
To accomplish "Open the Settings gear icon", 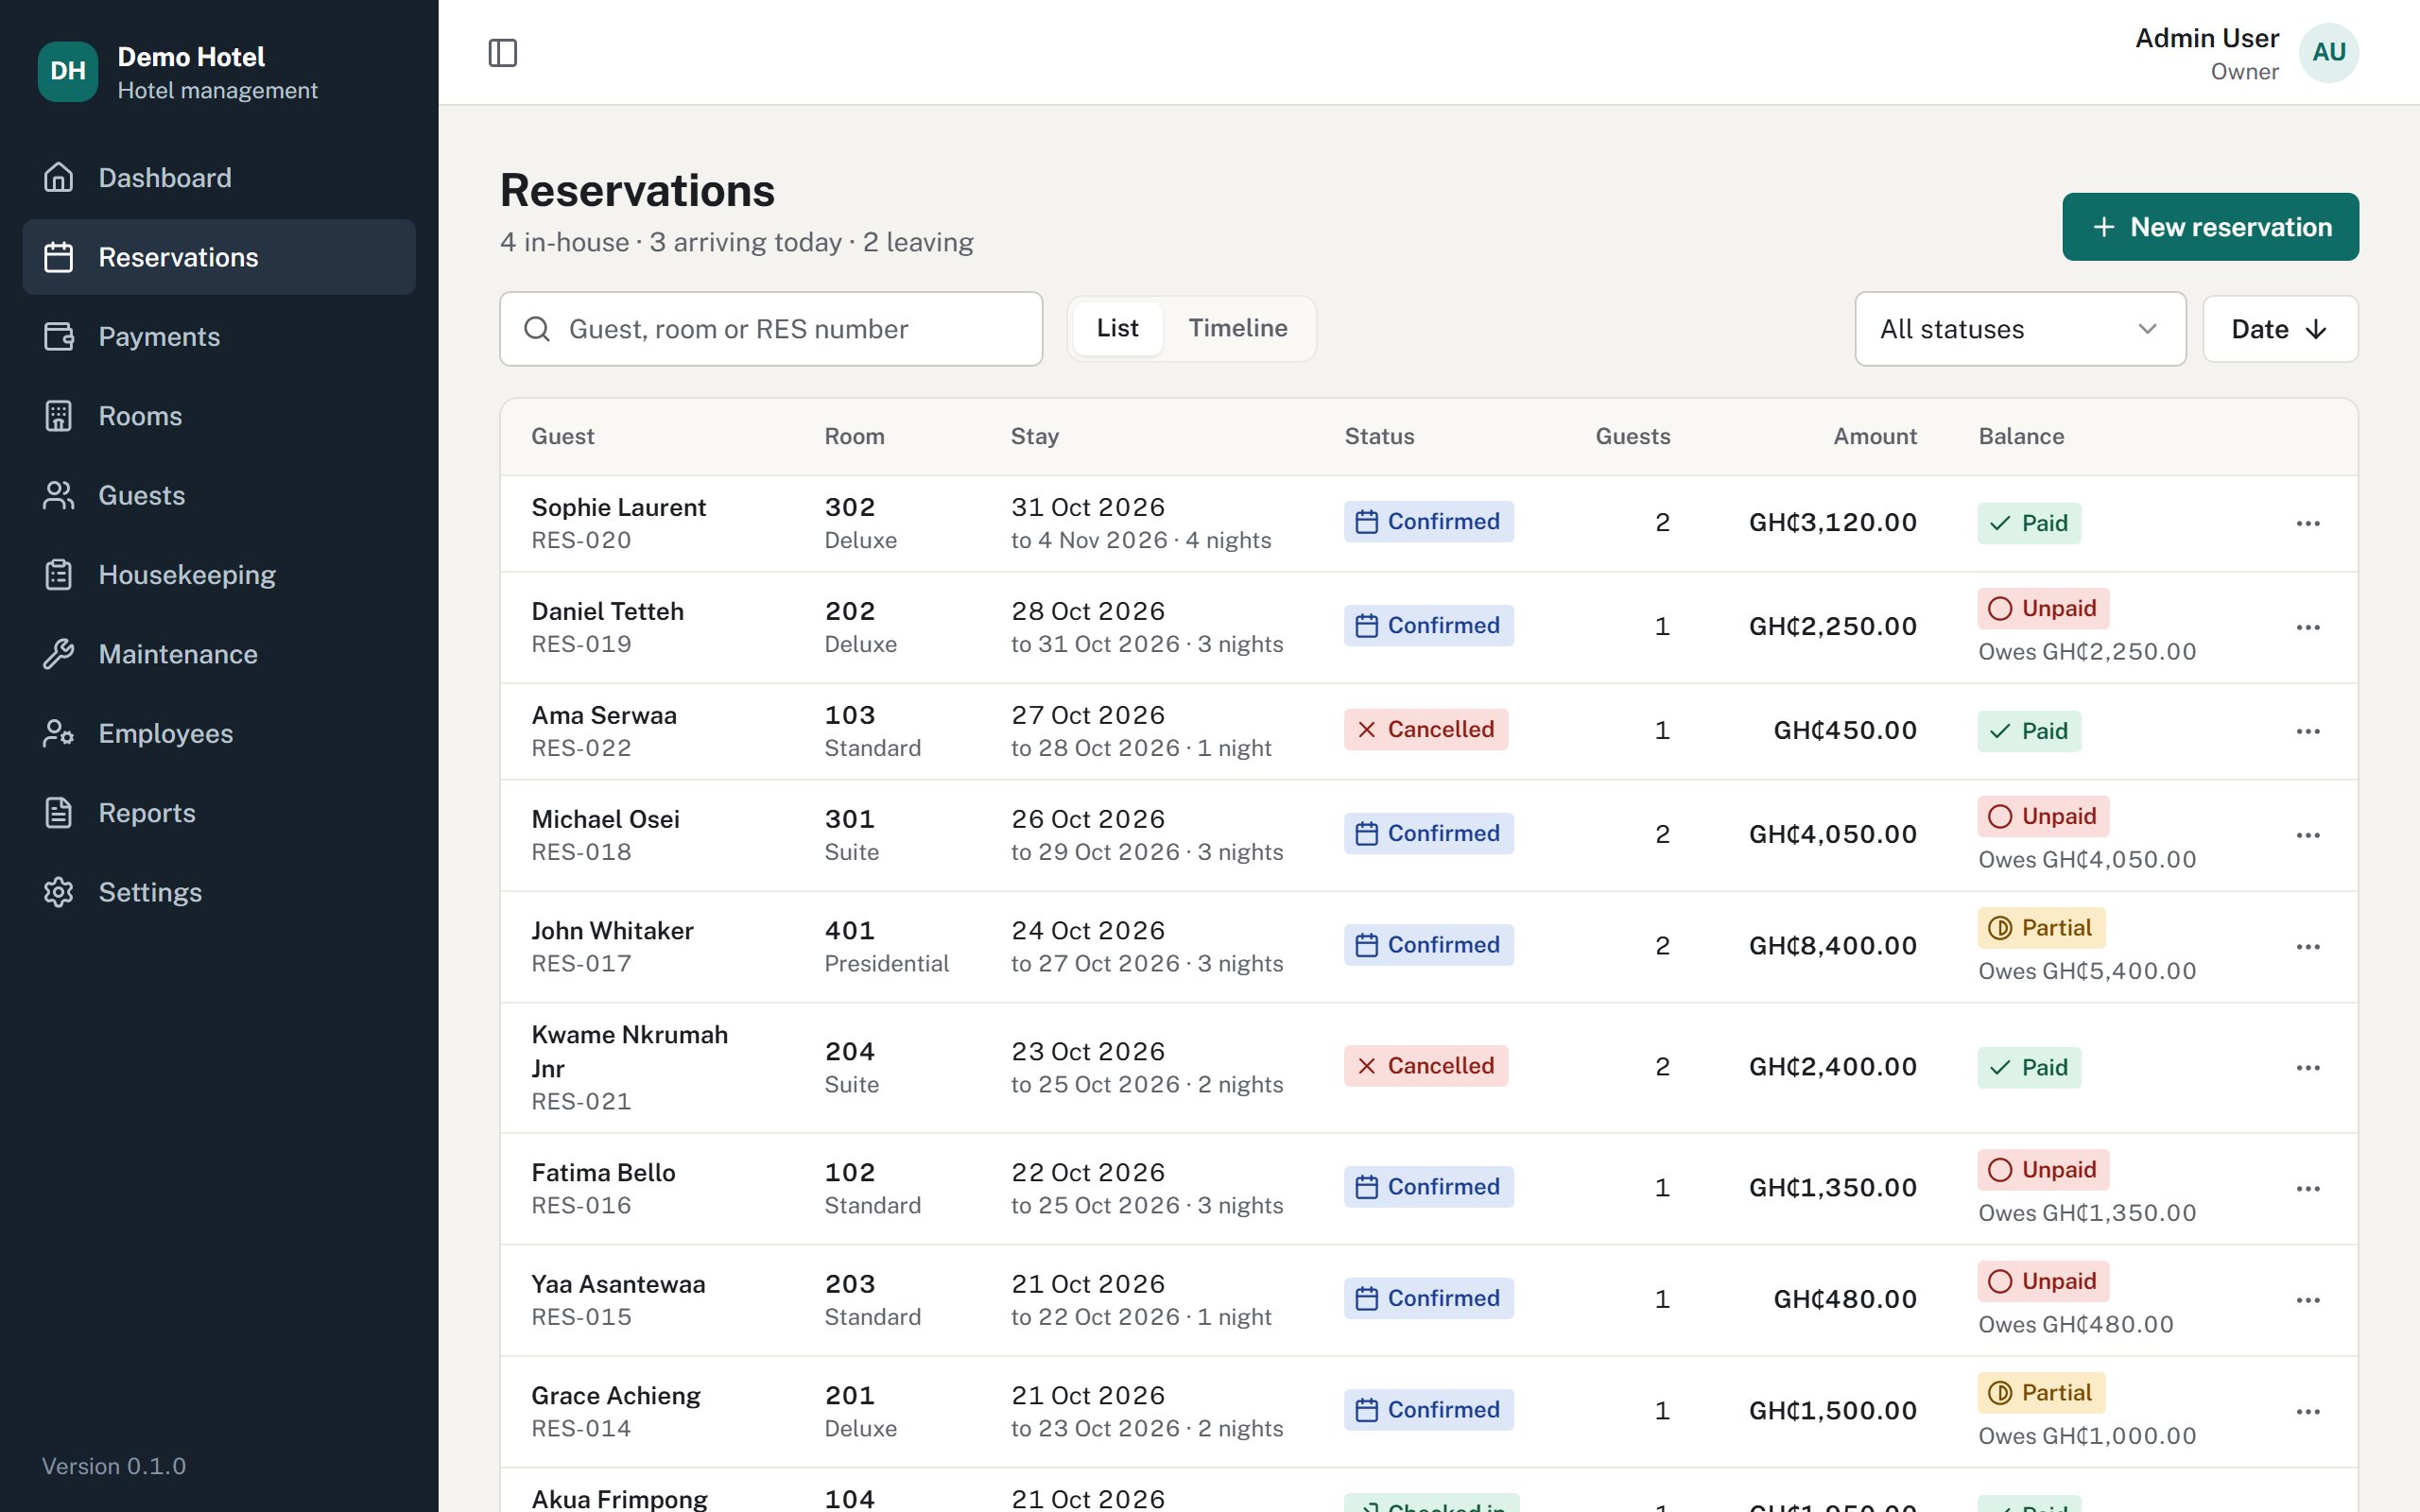I will pyautogui.click(x=59, y=892).
